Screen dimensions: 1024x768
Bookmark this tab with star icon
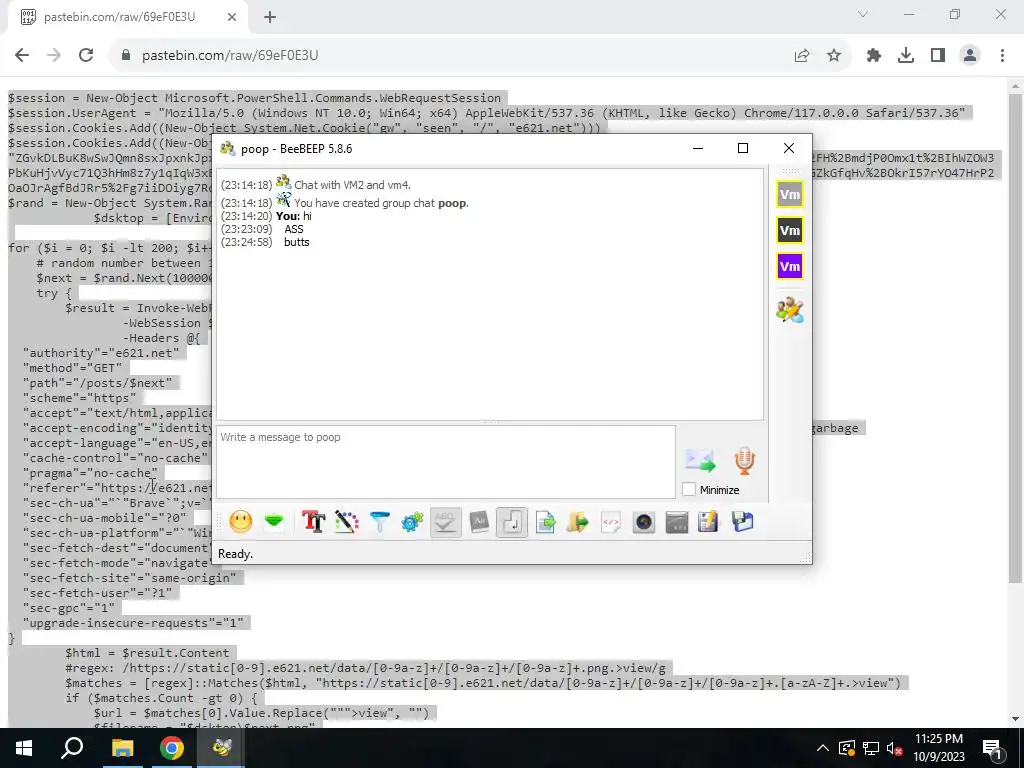click(833, 56)
